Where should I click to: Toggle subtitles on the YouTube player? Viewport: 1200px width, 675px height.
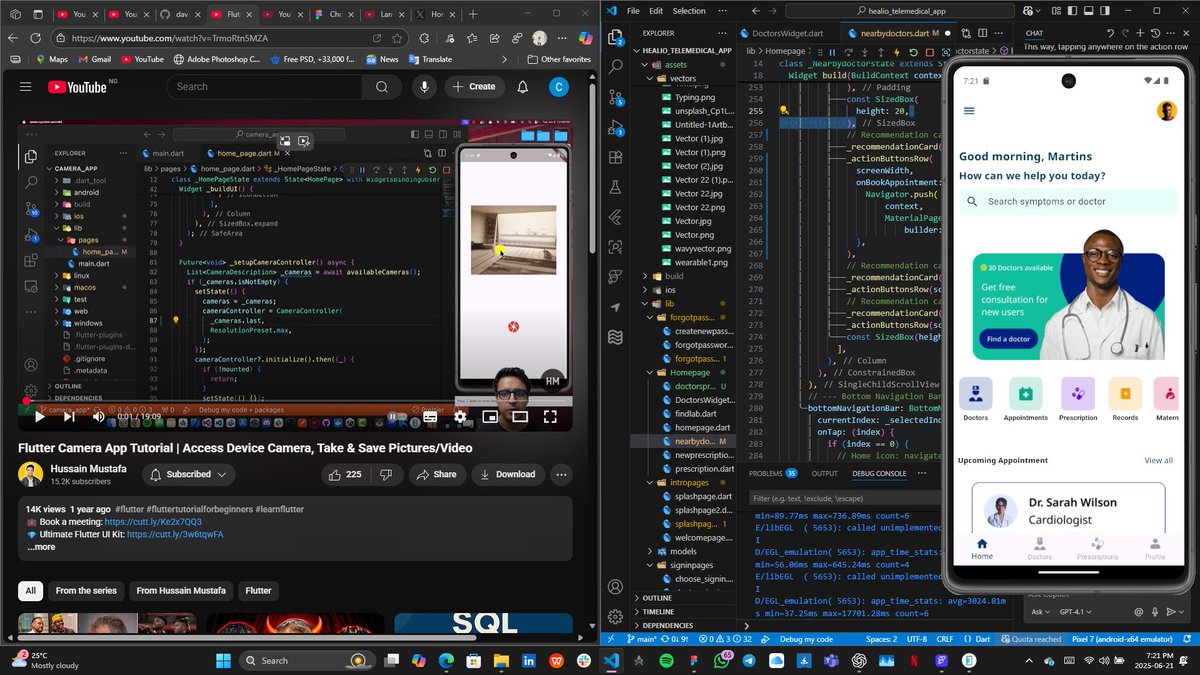(x=430, y=416)
